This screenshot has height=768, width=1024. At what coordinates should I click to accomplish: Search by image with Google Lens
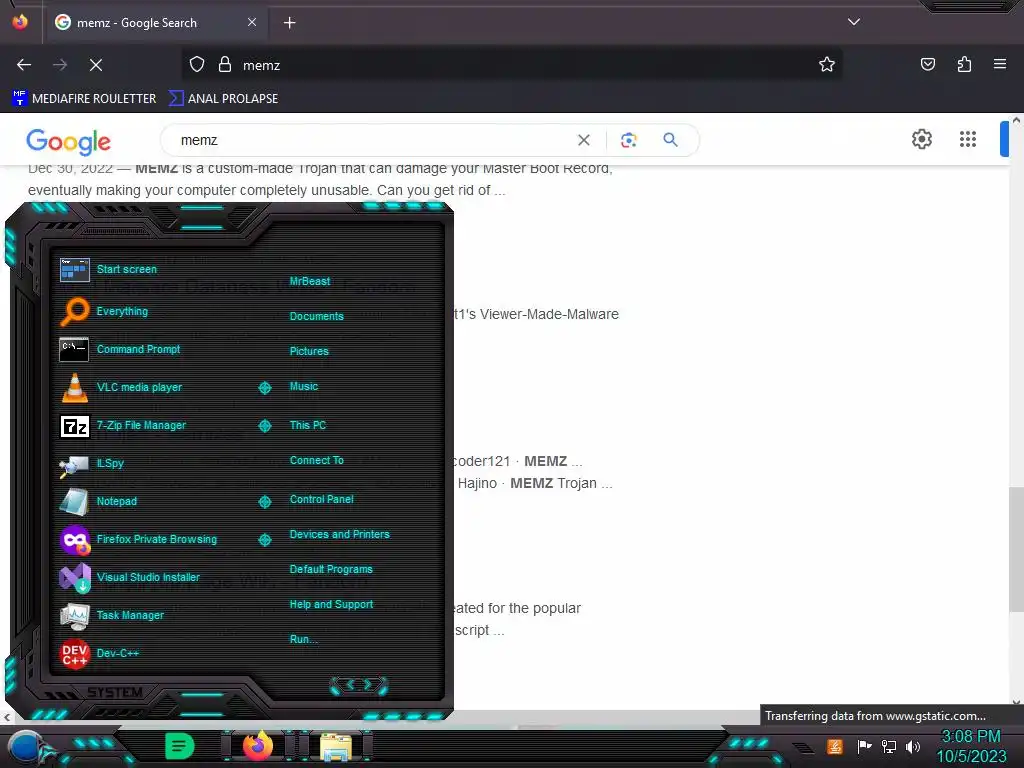[x=629, y=140]
